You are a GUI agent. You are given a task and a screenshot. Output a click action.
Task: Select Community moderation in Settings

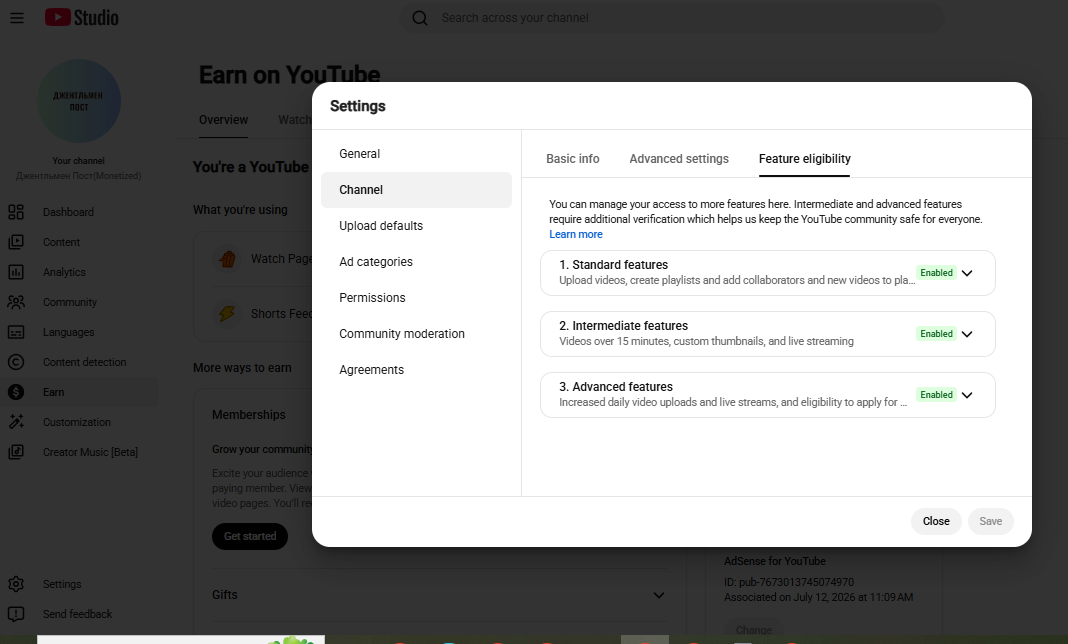416,334
